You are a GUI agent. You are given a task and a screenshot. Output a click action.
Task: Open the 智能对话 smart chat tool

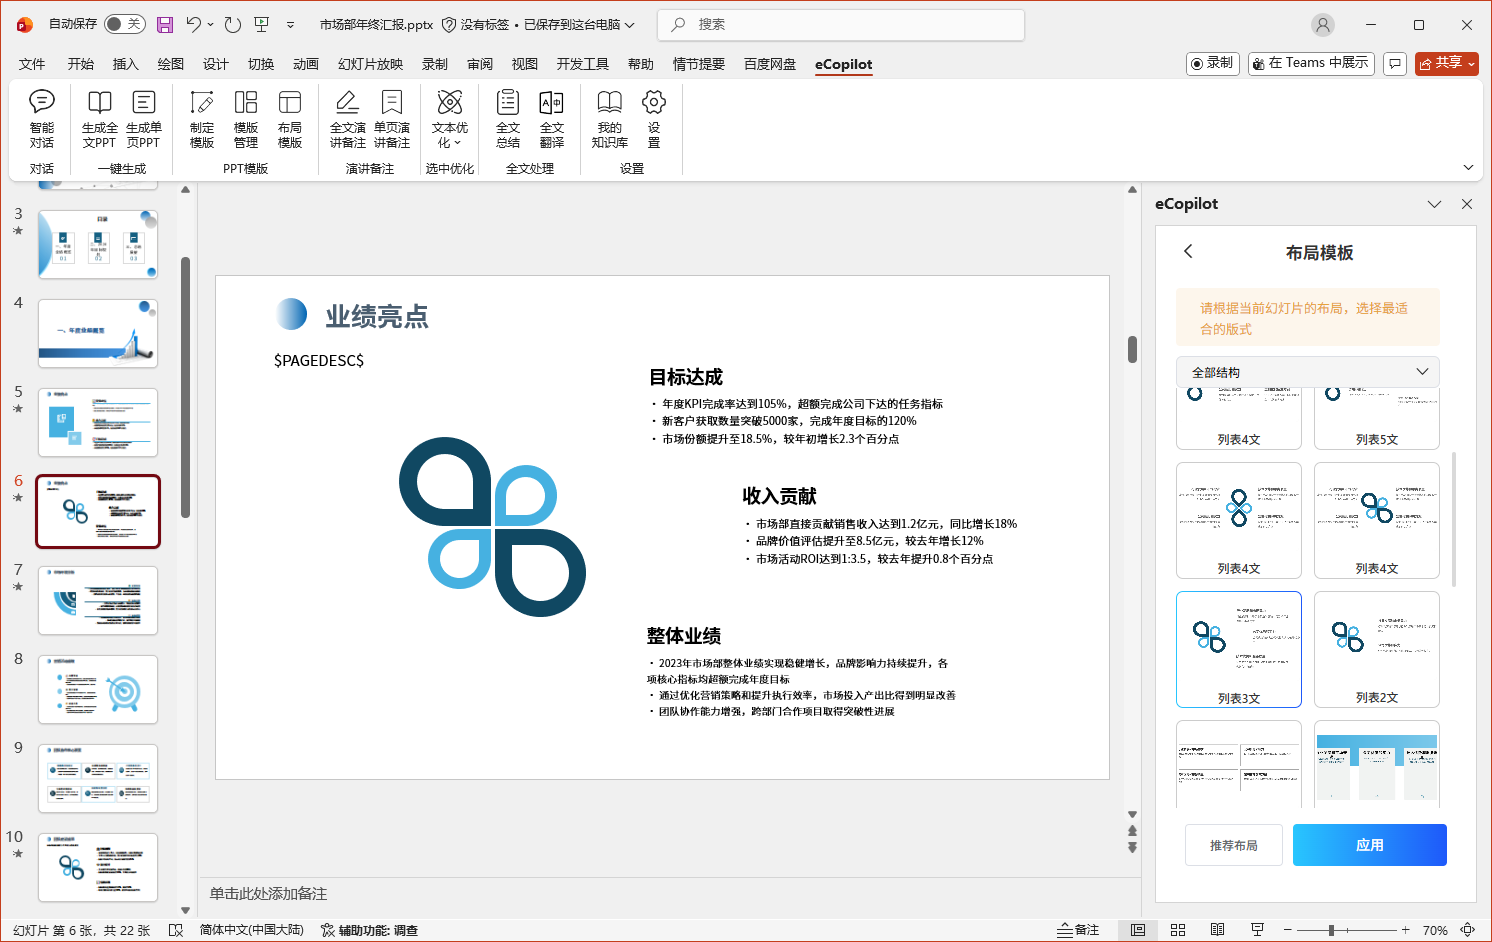click(x=42, y=118)
